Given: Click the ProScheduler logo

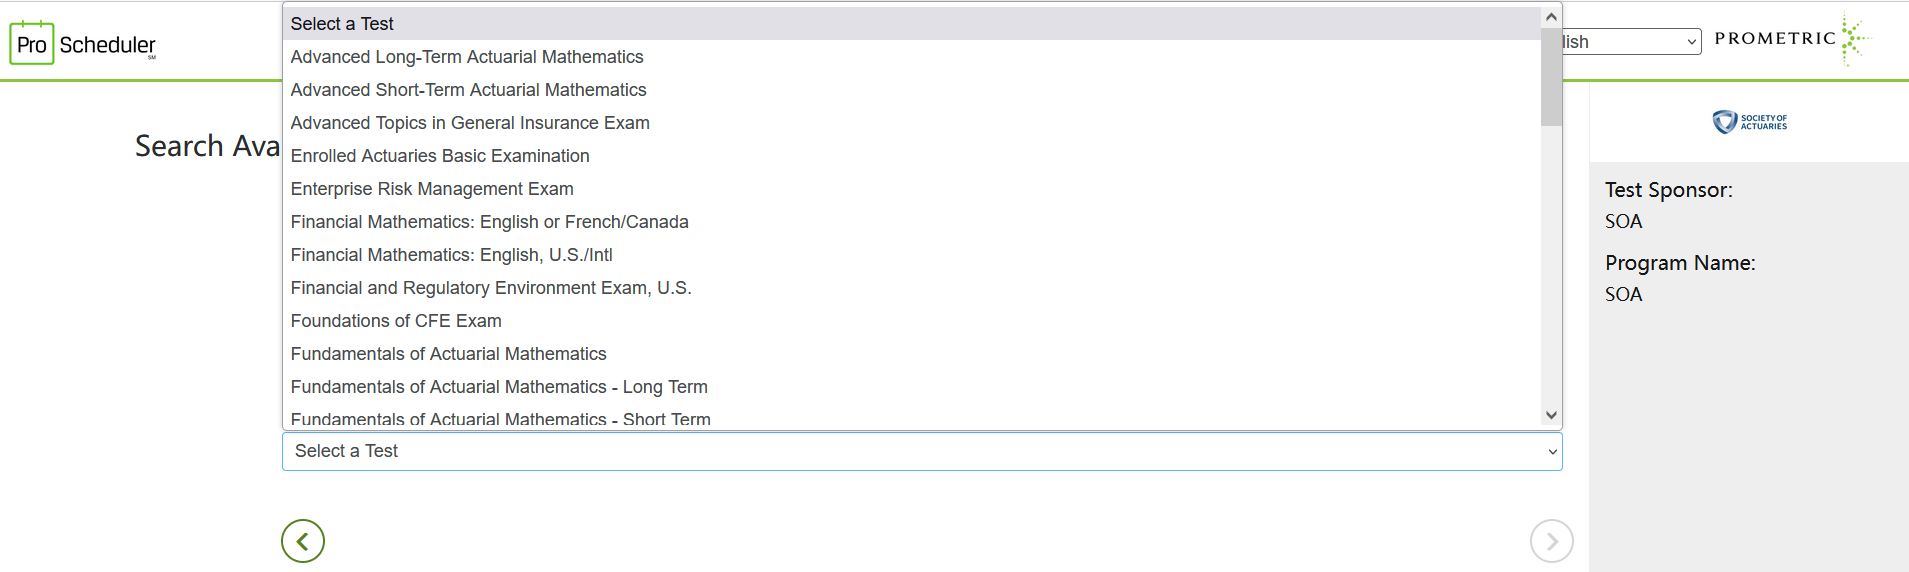Looking at the screenshot, I should pos(83,44).
